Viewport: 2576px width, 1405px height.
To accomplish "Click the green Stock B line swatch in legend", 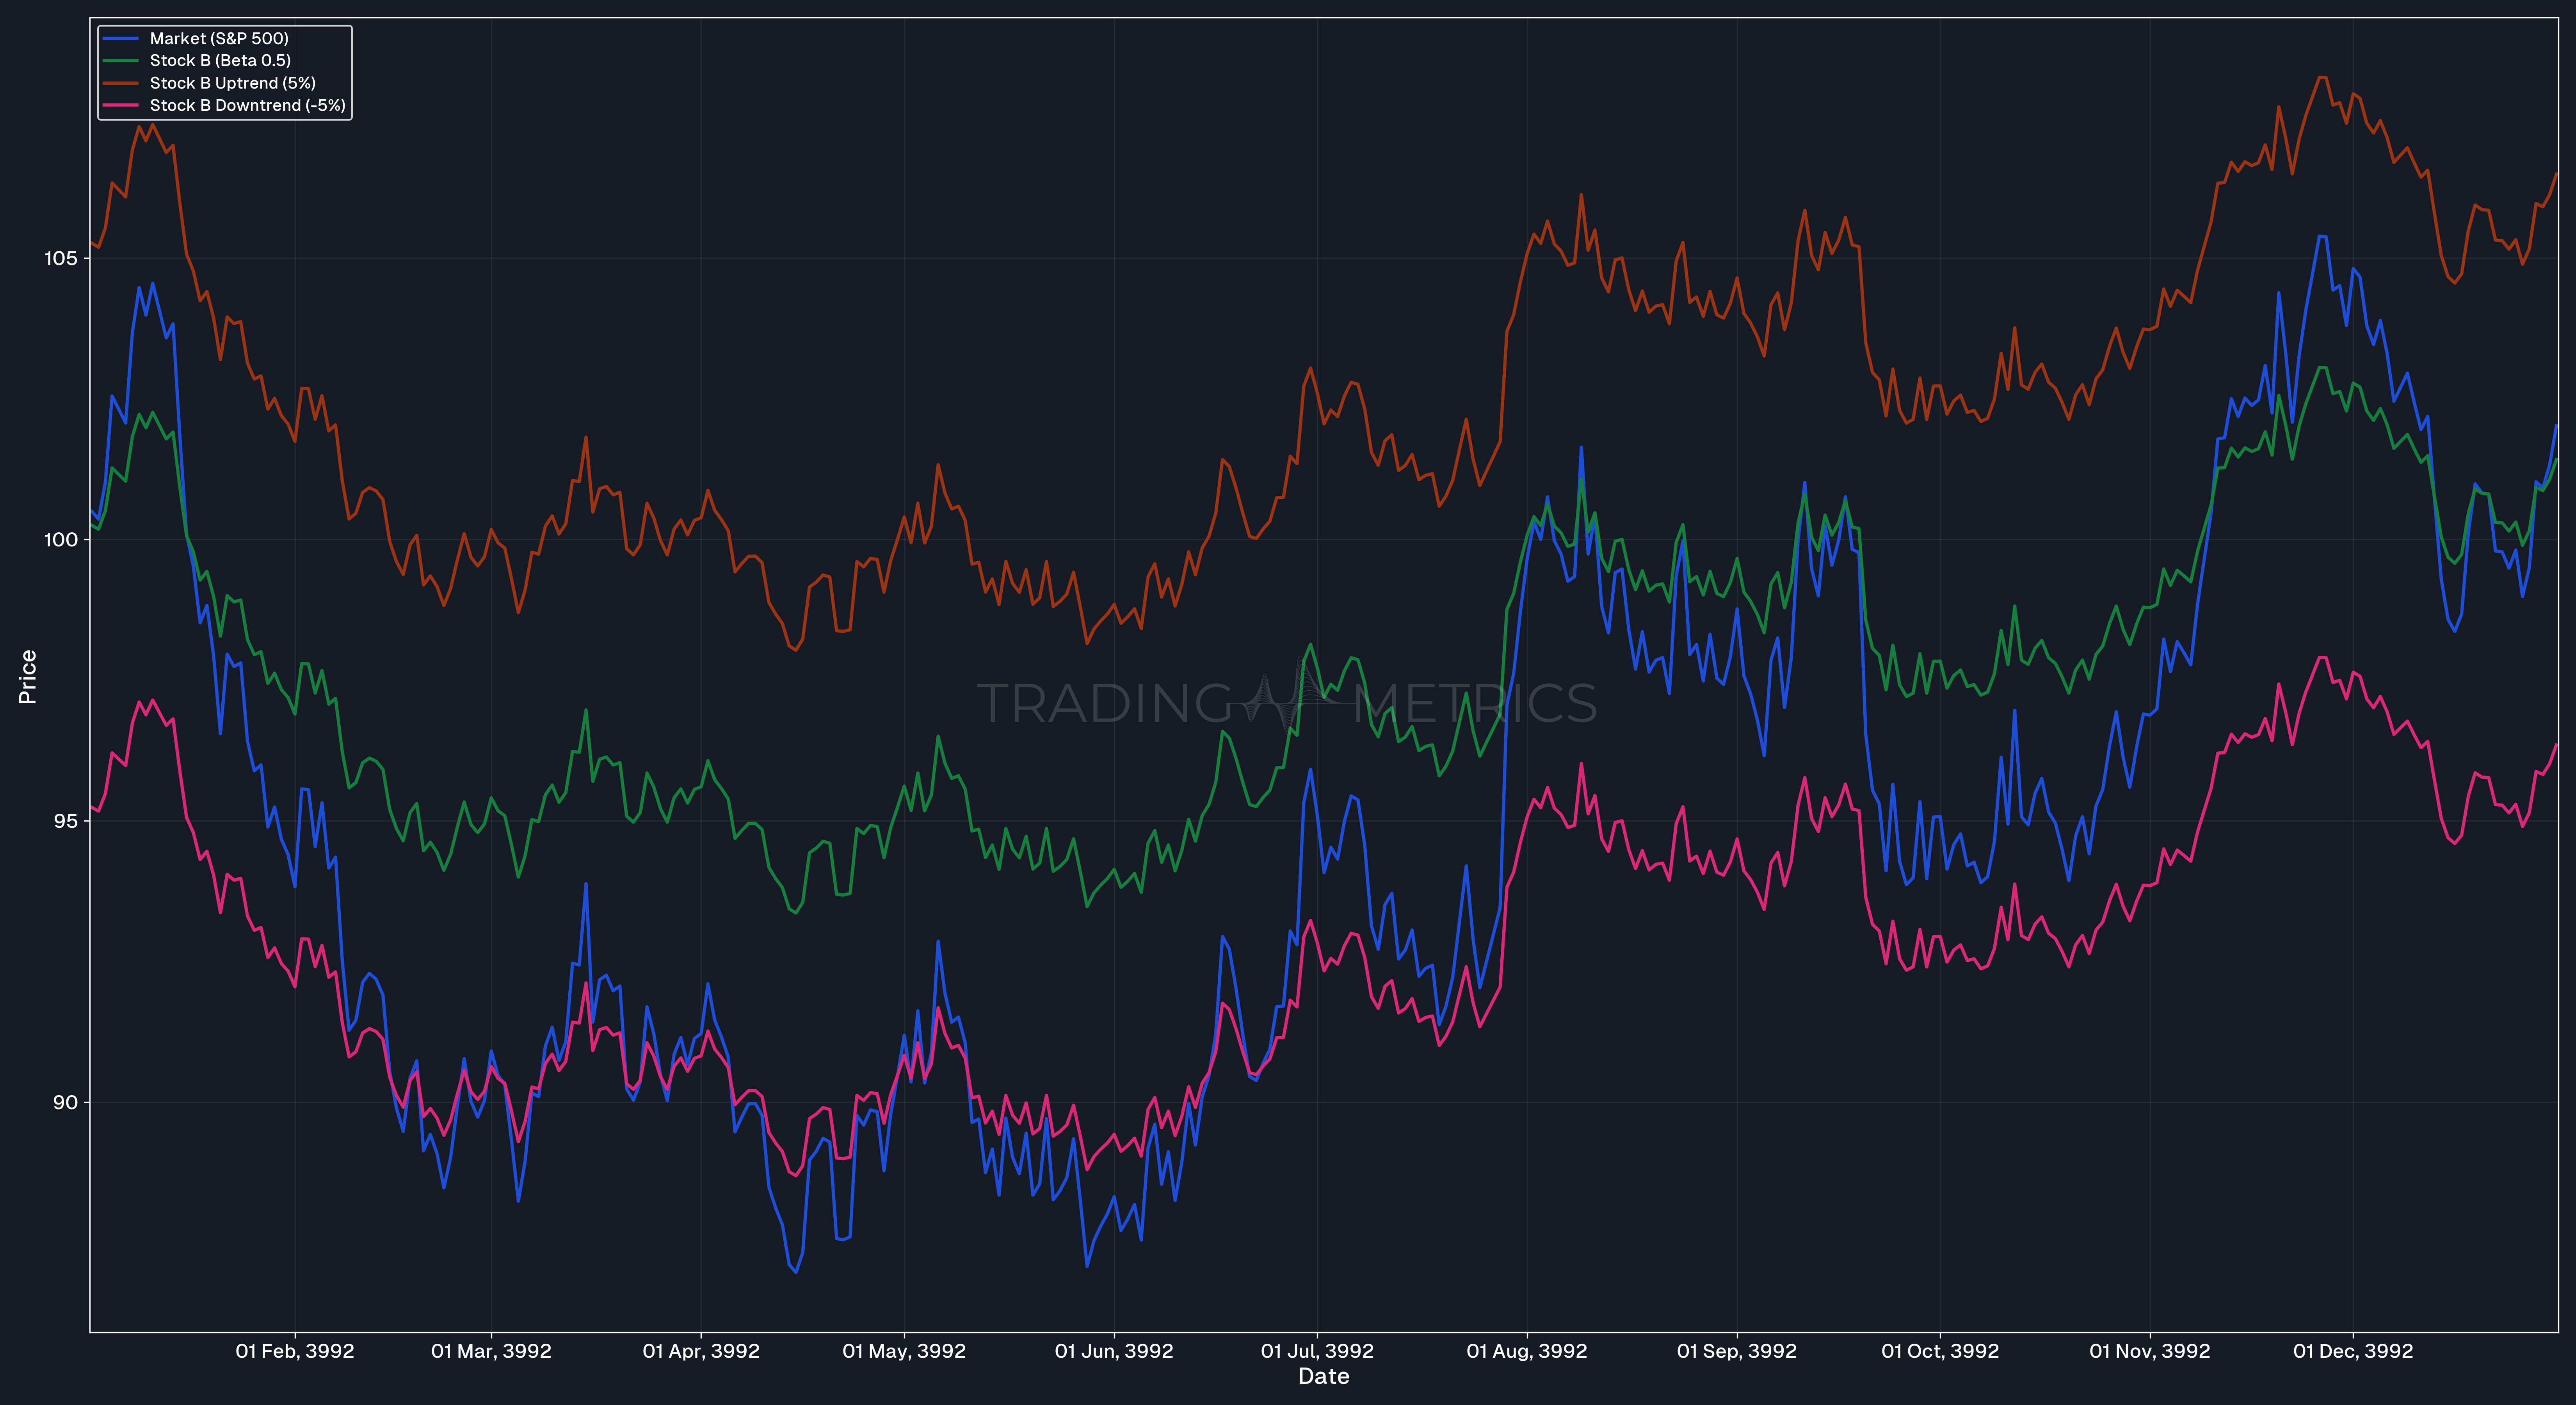I will [121, 60].
